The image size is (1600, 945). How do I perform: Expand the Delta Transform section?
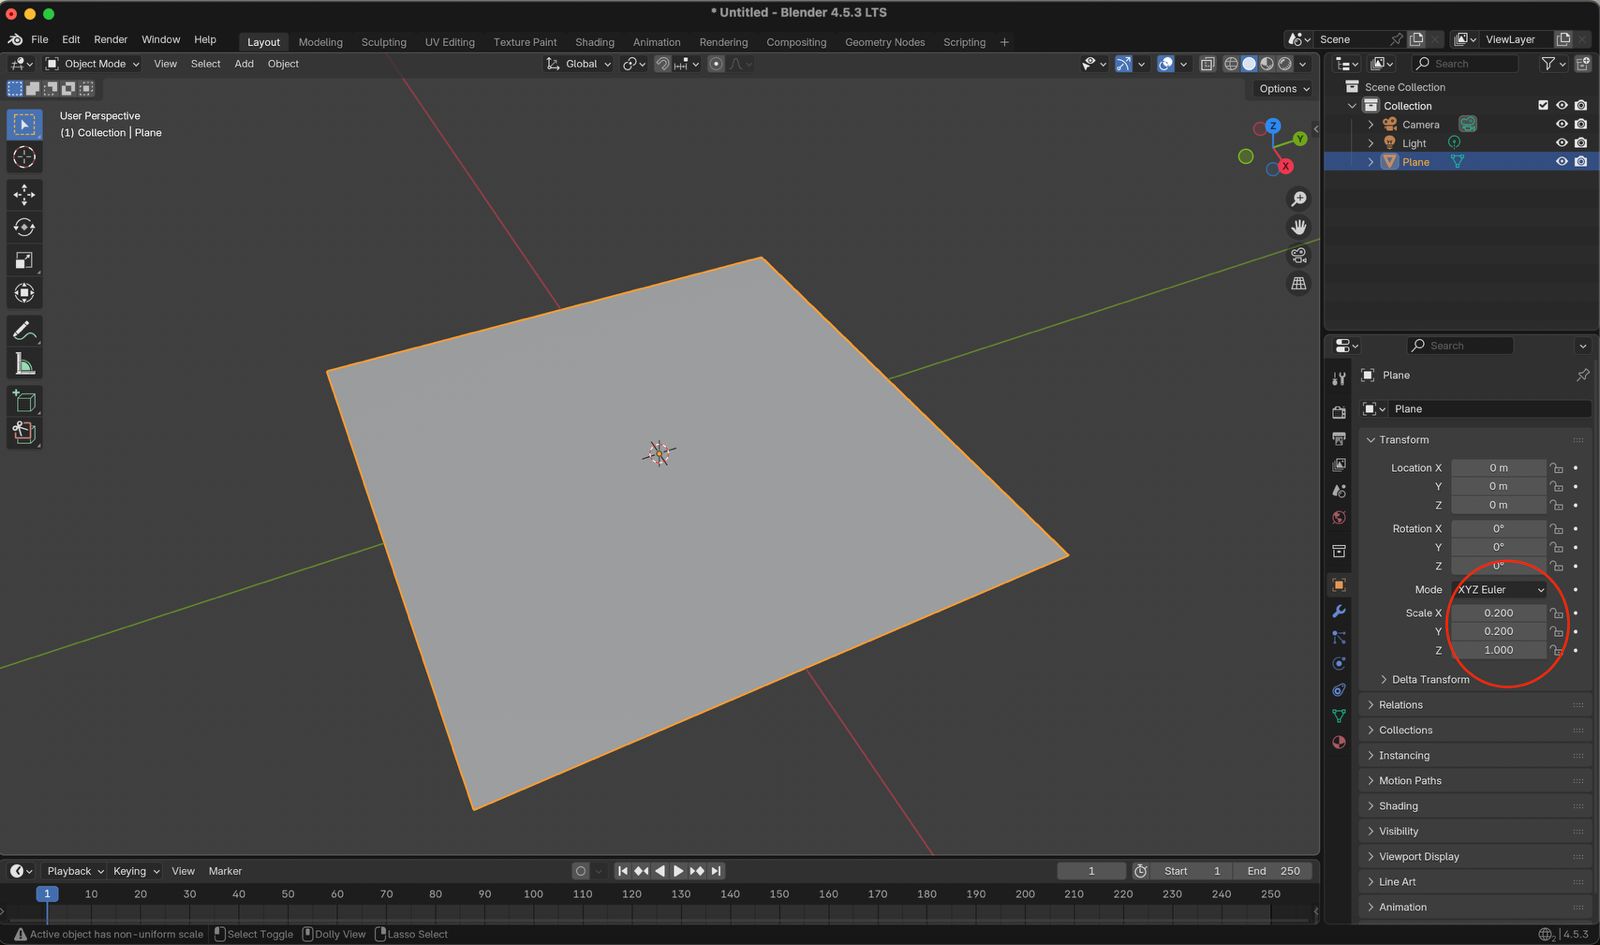click(1430, 680)
